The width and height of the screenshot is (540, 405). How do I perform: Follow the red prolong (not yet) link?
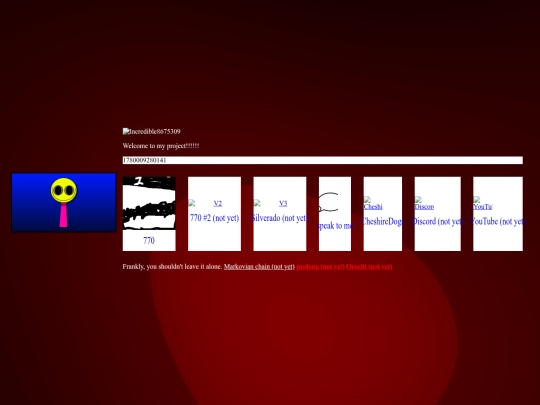coord(321,267)
